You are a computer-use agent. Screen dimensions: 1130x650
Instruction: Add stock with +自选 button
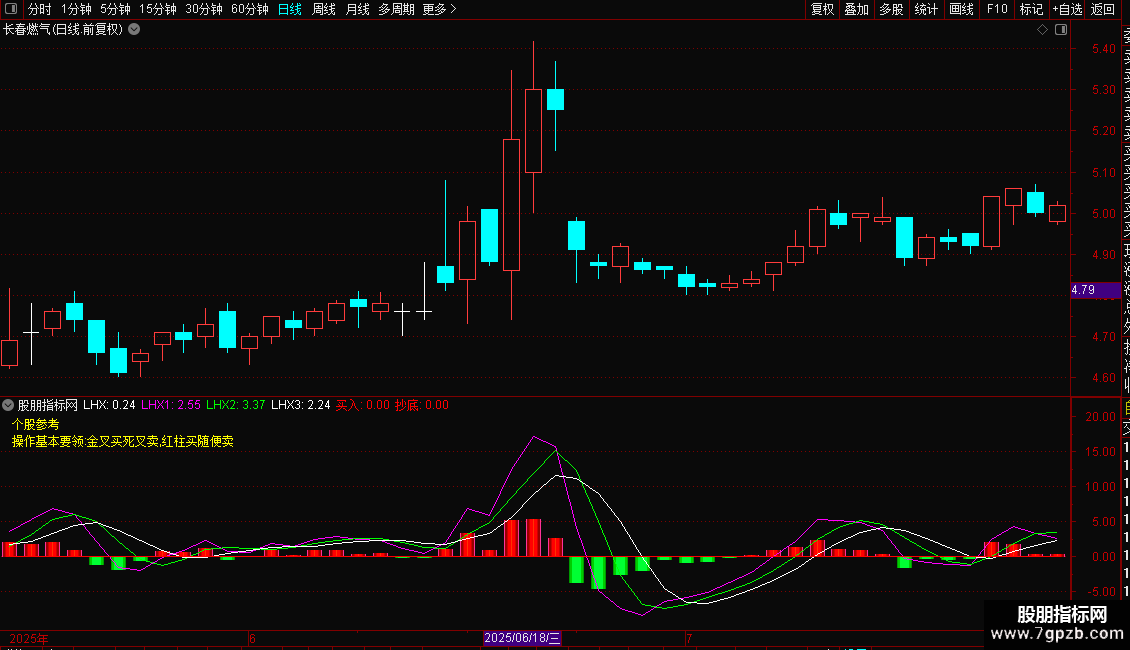[1067, 9]
